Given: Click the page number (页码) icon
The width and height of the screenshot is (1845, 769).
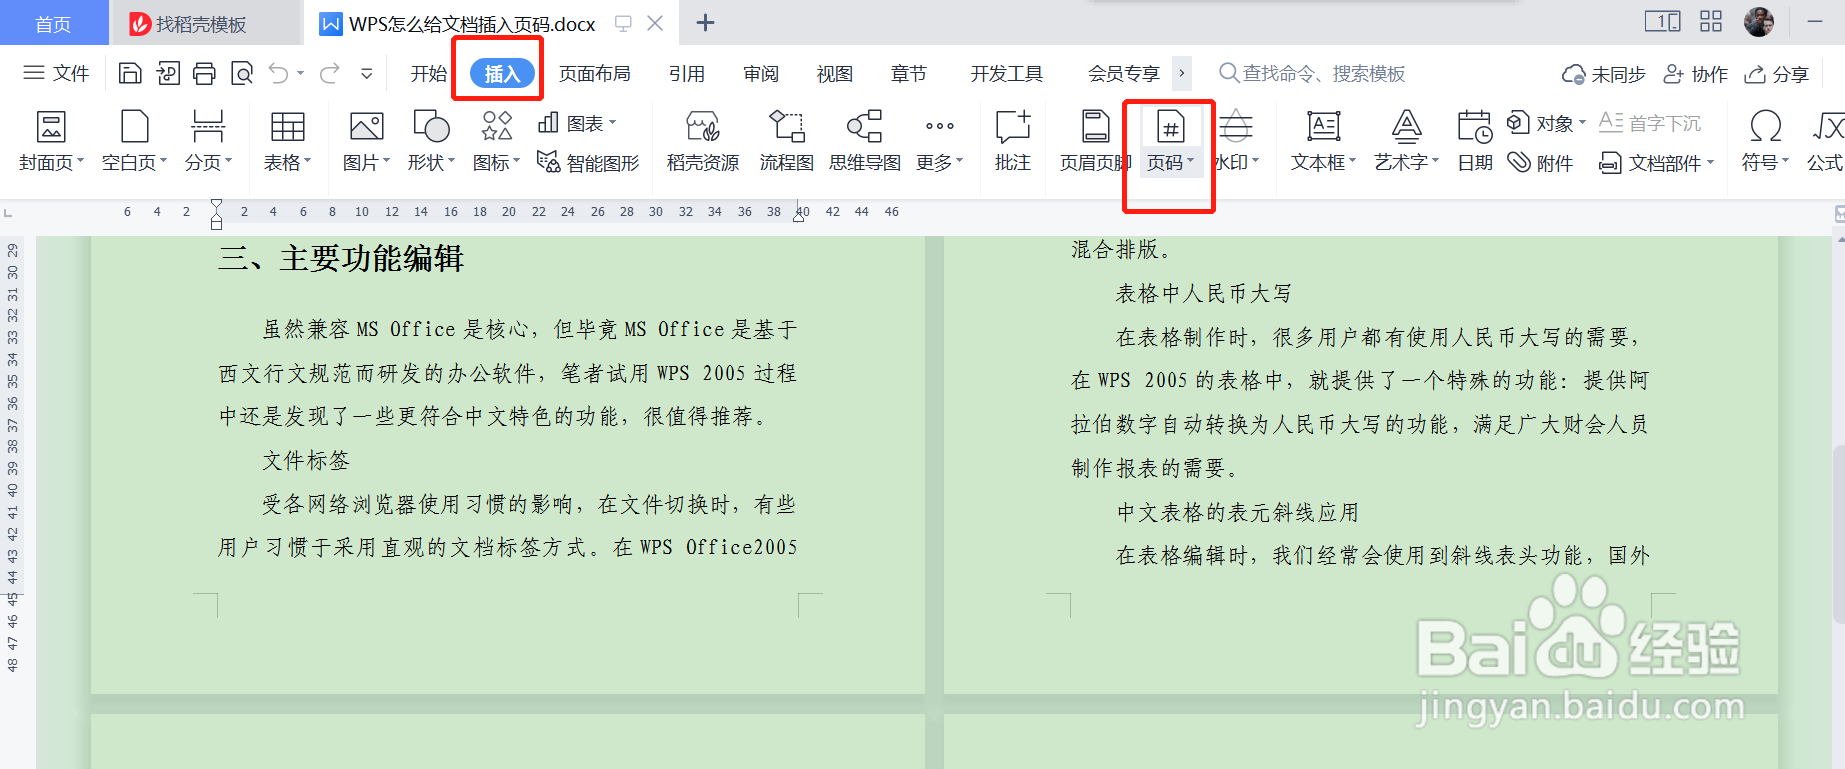Looking at the screenshot, I should [1170, 127].
